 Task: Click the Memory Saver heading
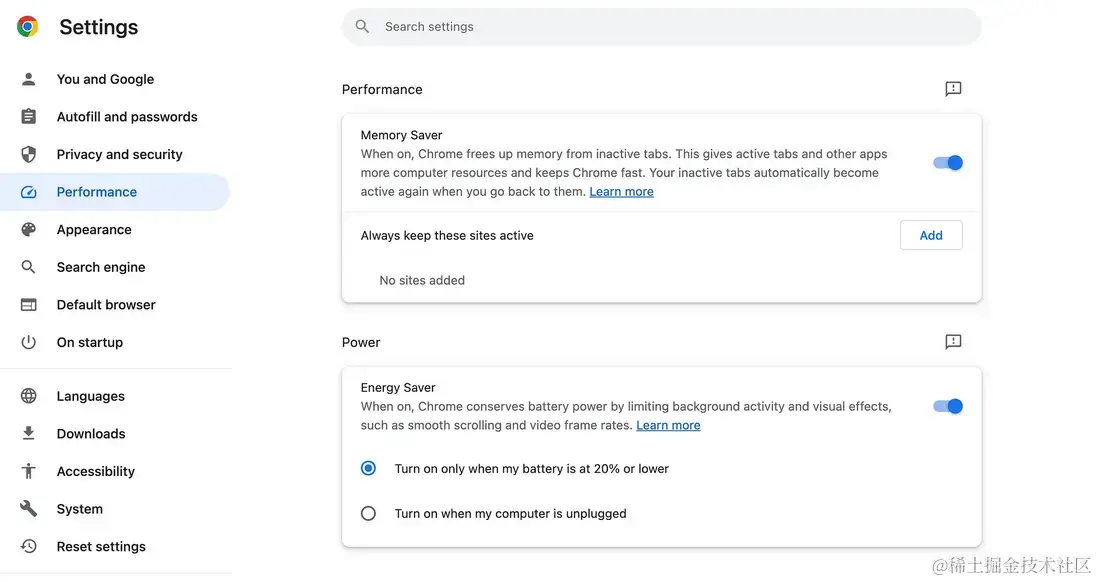401,134
